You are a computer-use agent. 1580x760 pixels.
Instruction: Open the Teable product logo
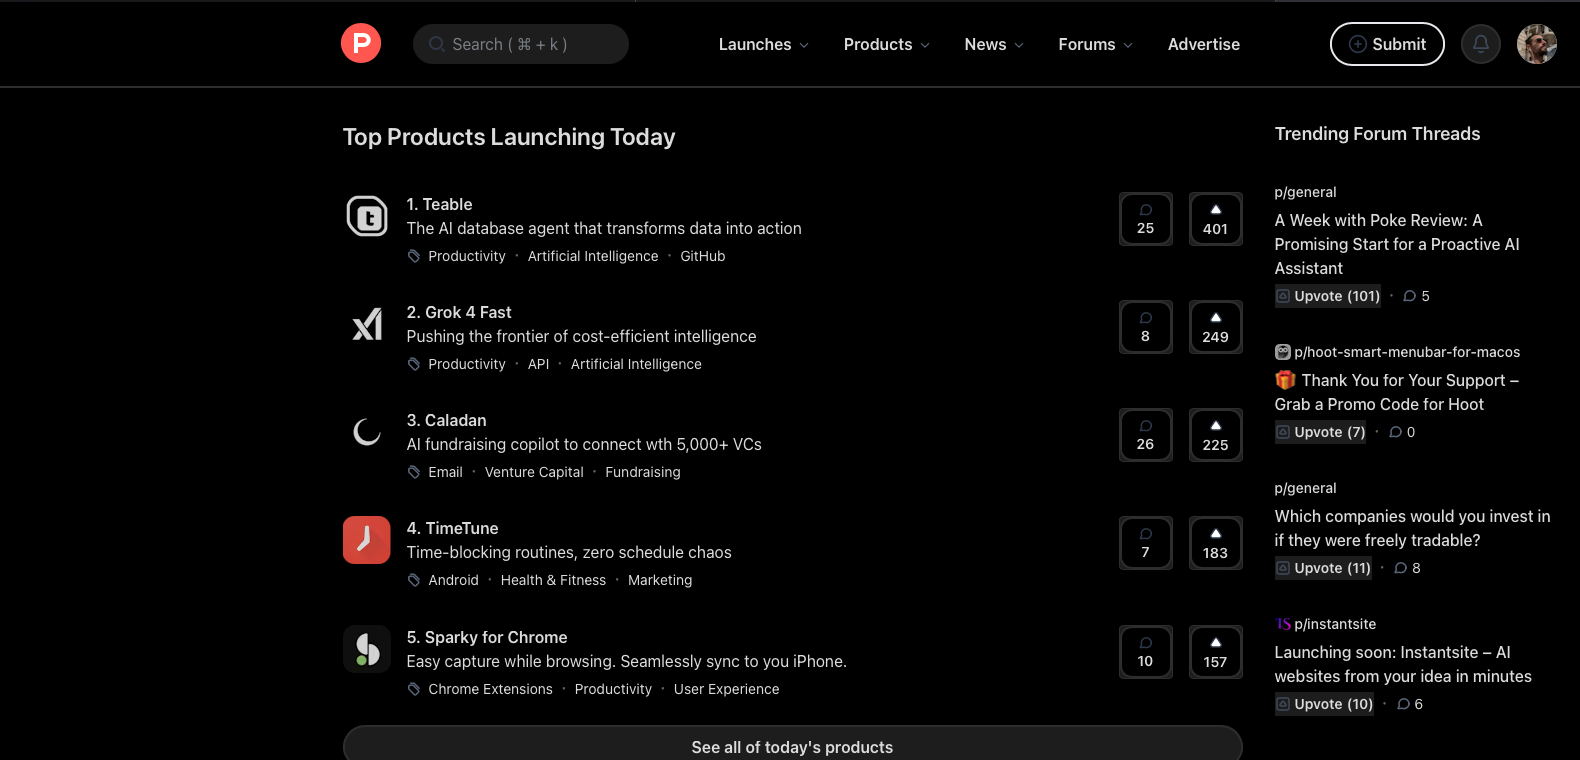(x=367, y=216)
